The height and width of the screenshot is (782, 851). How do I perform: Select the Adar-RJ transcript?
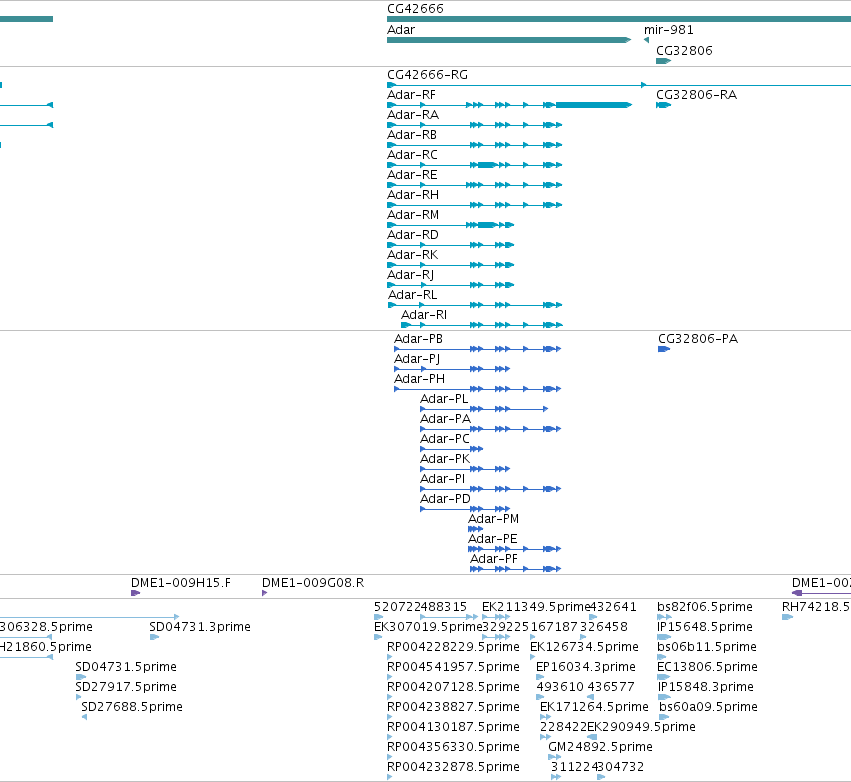(x=450, y=285)
